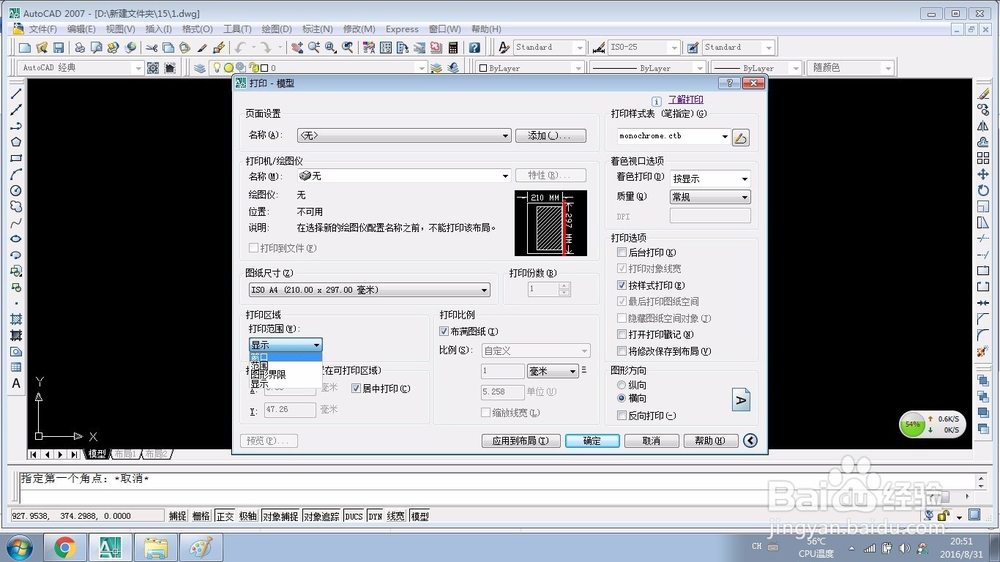
Task: Select the Erase tool in Modify toolbar
Action: (x=983, y=94)
